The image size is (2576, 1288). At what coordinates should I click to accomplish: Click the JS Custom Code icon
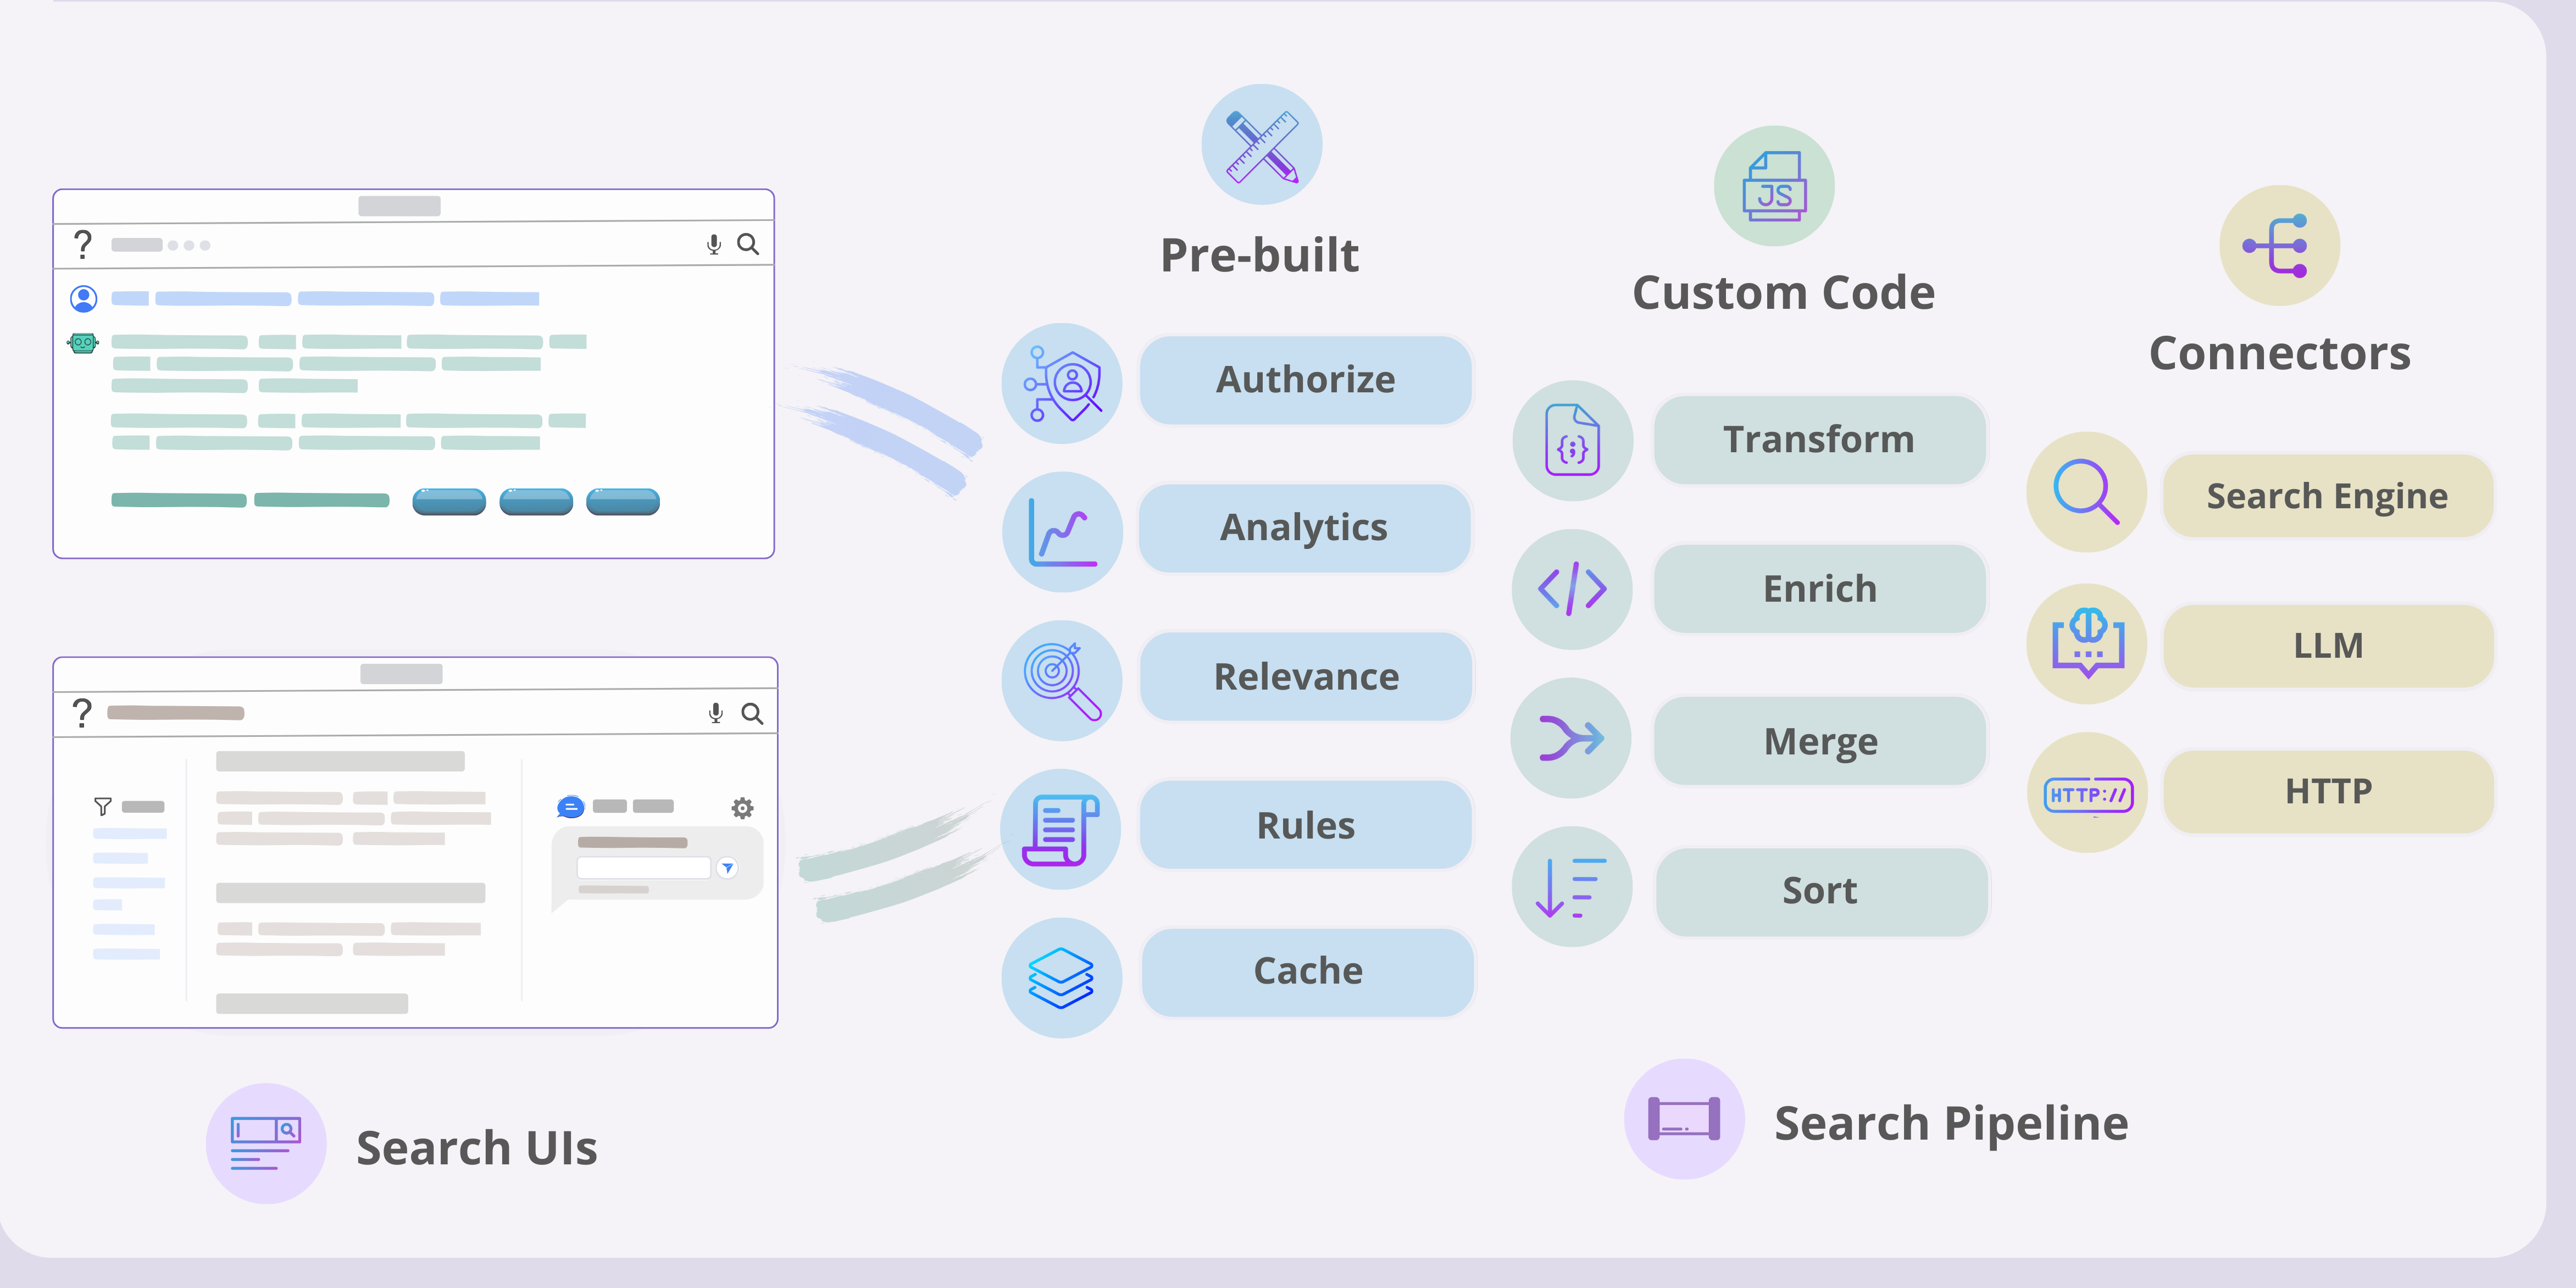pyautogui.click(x=1773, y=186)
